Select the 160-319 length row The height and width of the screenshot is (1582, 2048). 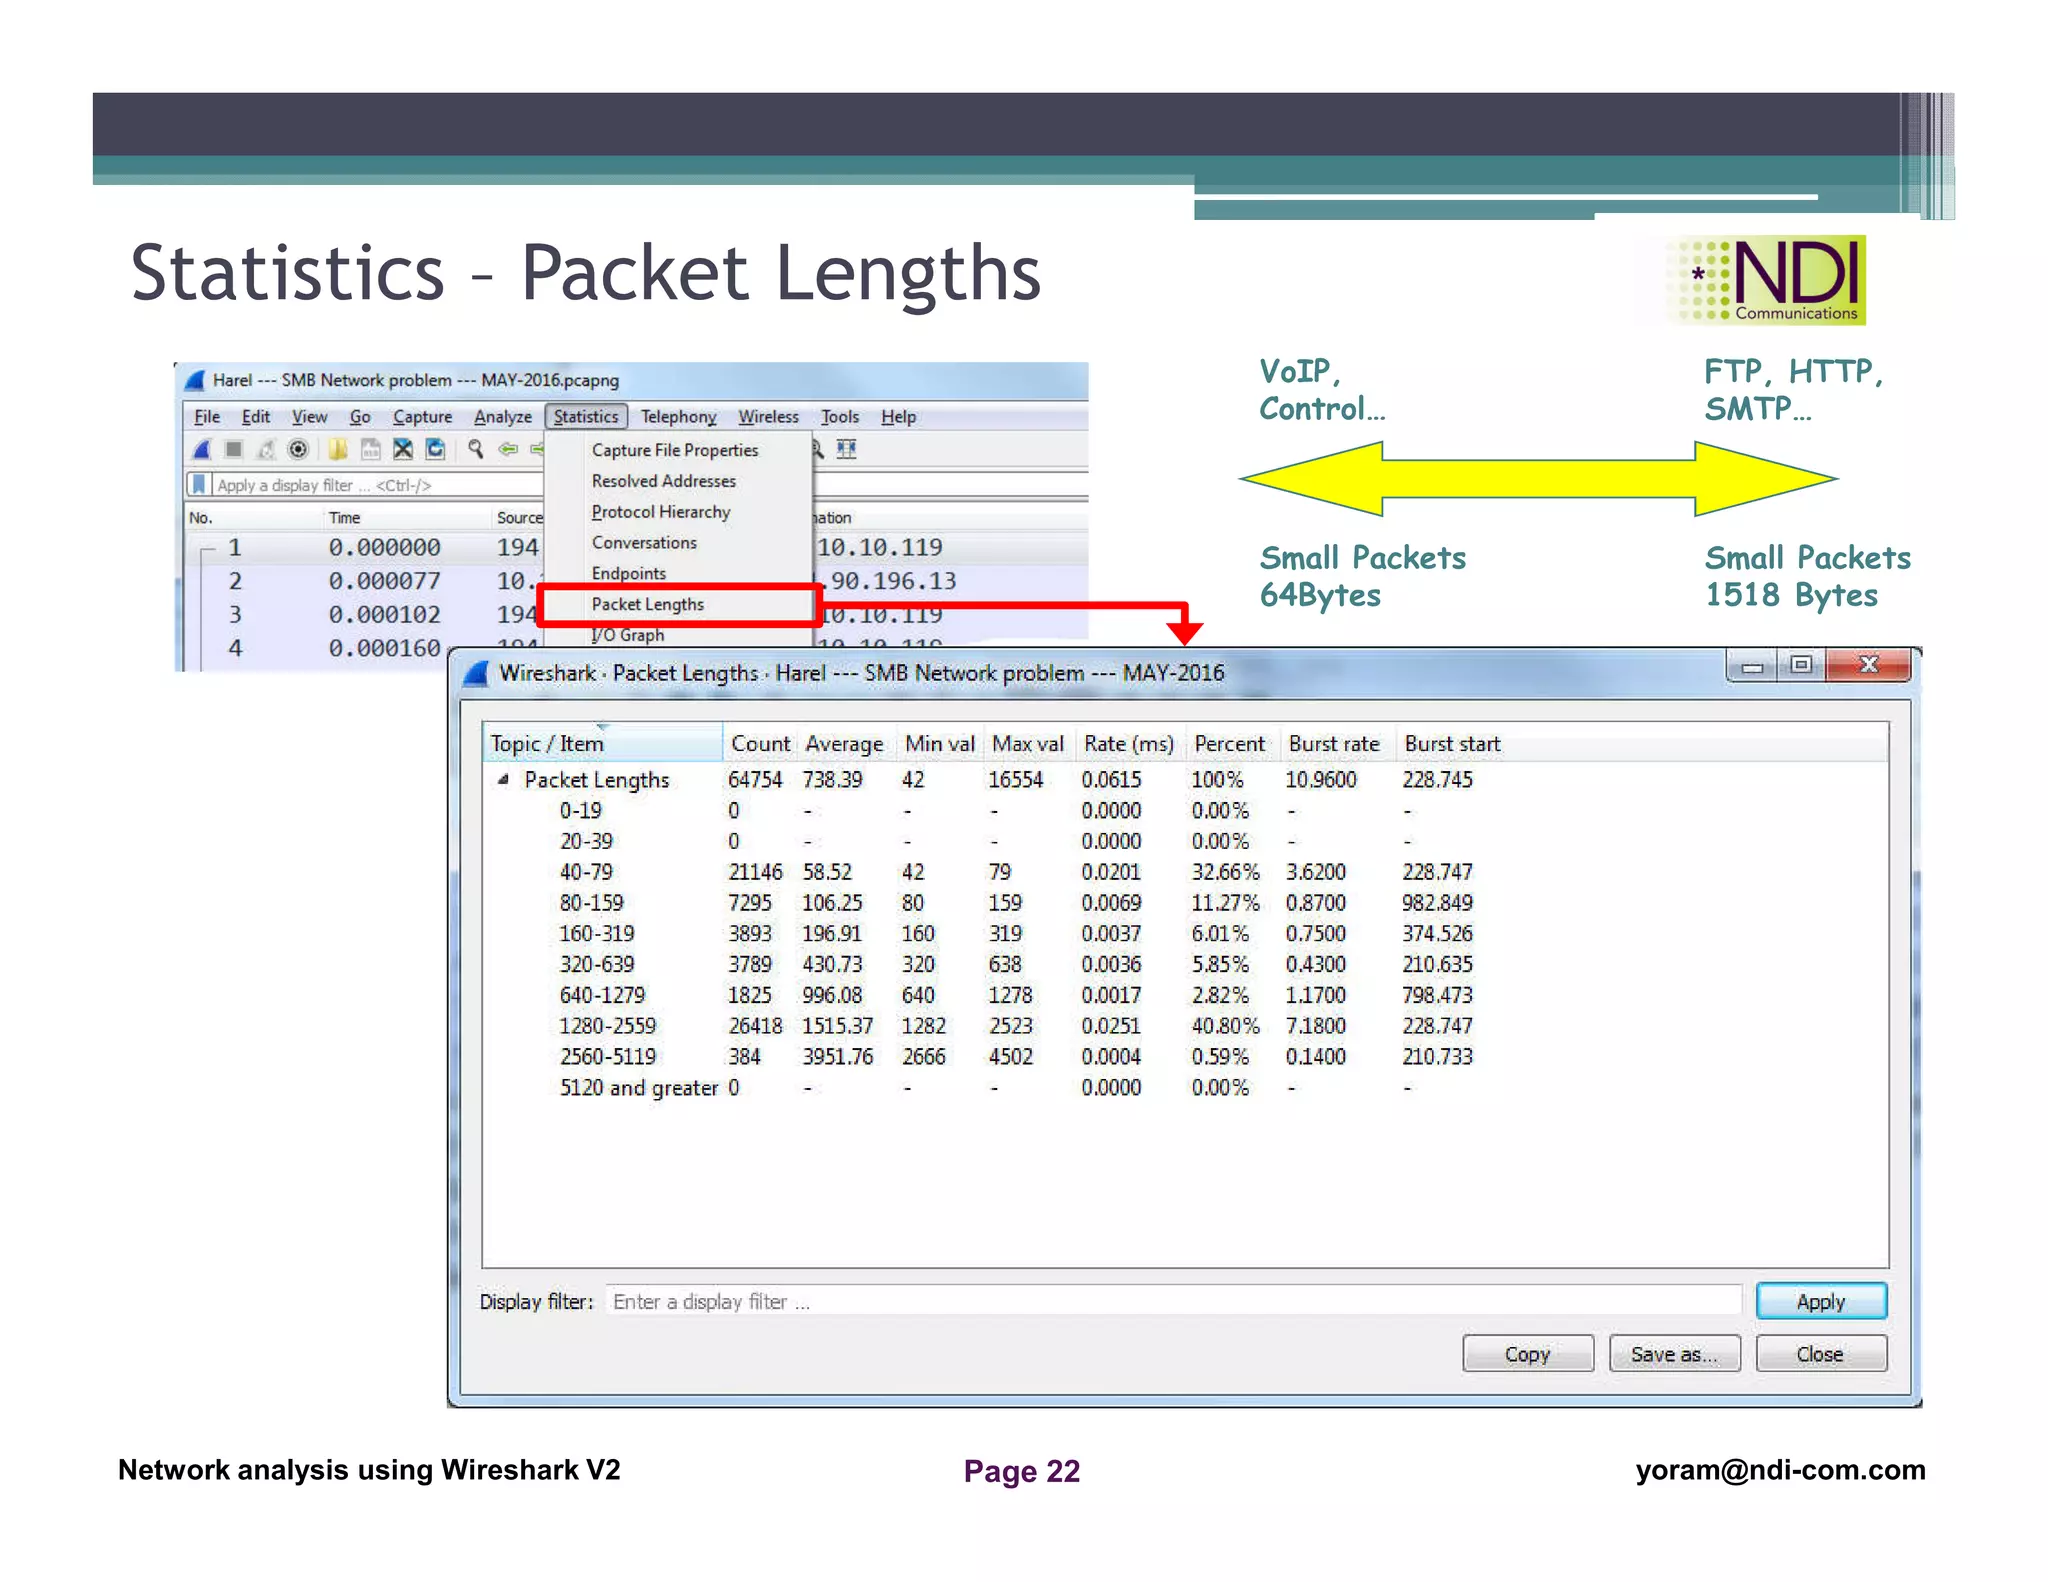click(1185, 933)
